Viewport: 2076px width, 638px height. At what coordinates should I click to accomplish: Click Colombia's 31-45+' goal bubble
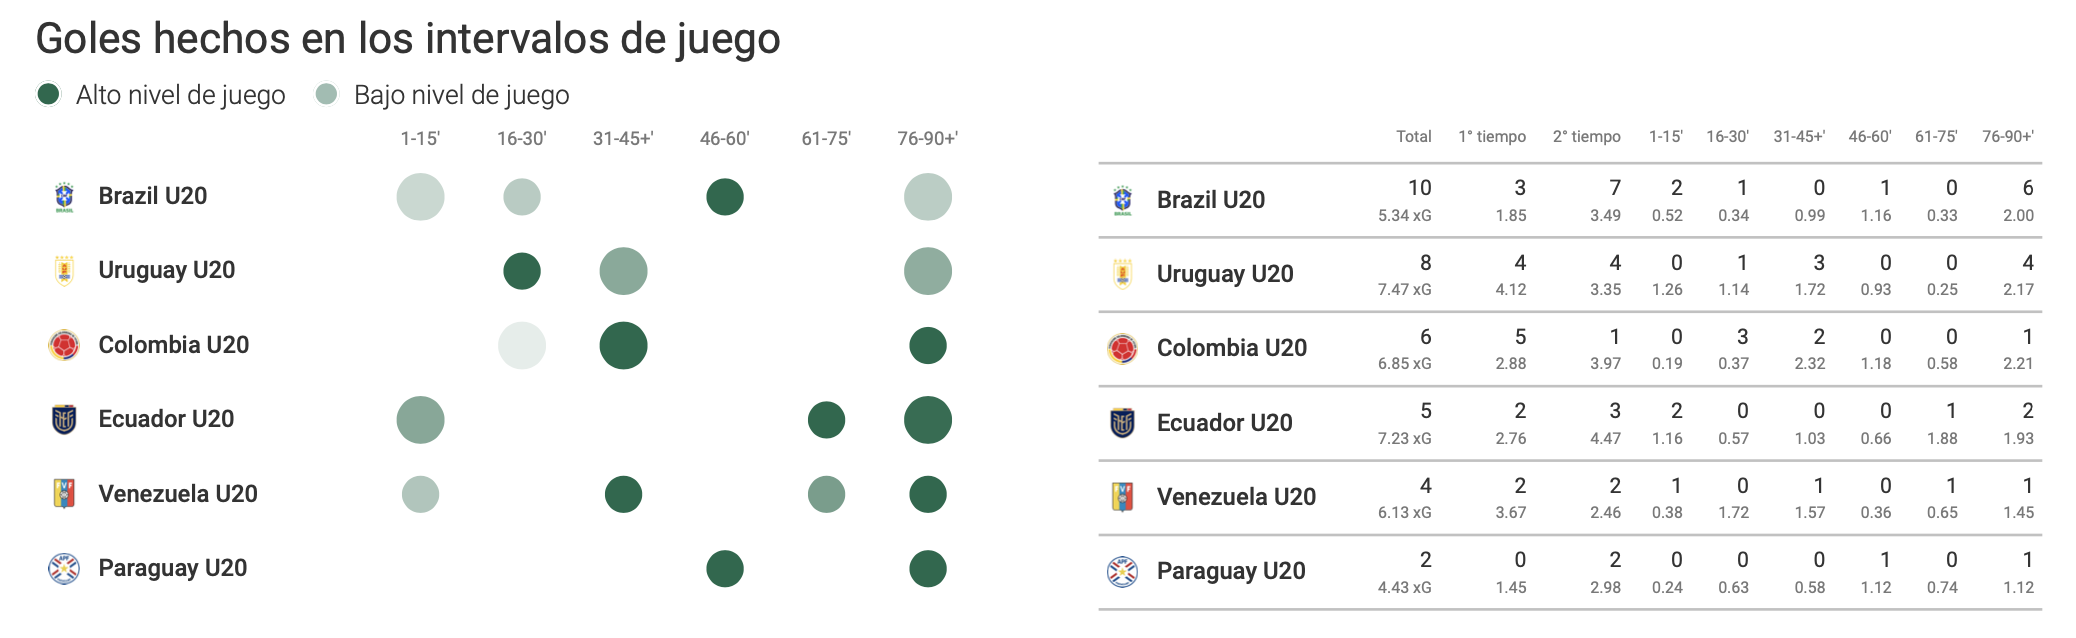(x=623, y=346)
